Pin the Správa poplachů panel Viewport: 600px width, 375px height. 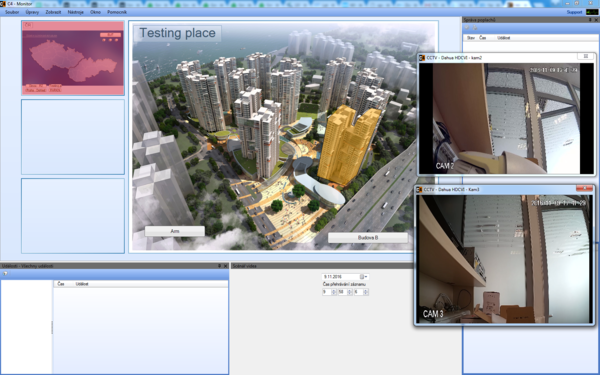(590, 20)
